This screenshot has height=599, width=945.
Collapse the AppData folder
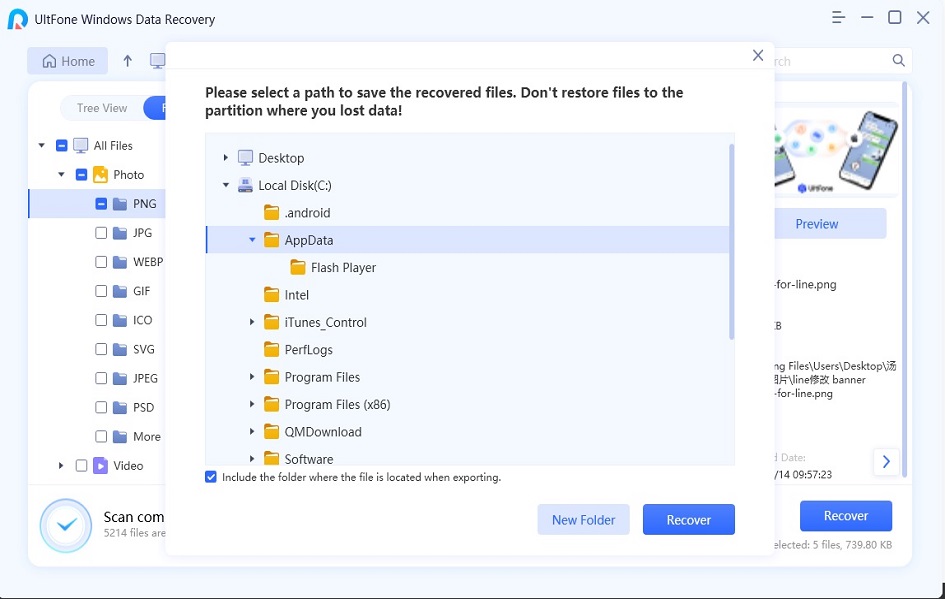[252, 240]
